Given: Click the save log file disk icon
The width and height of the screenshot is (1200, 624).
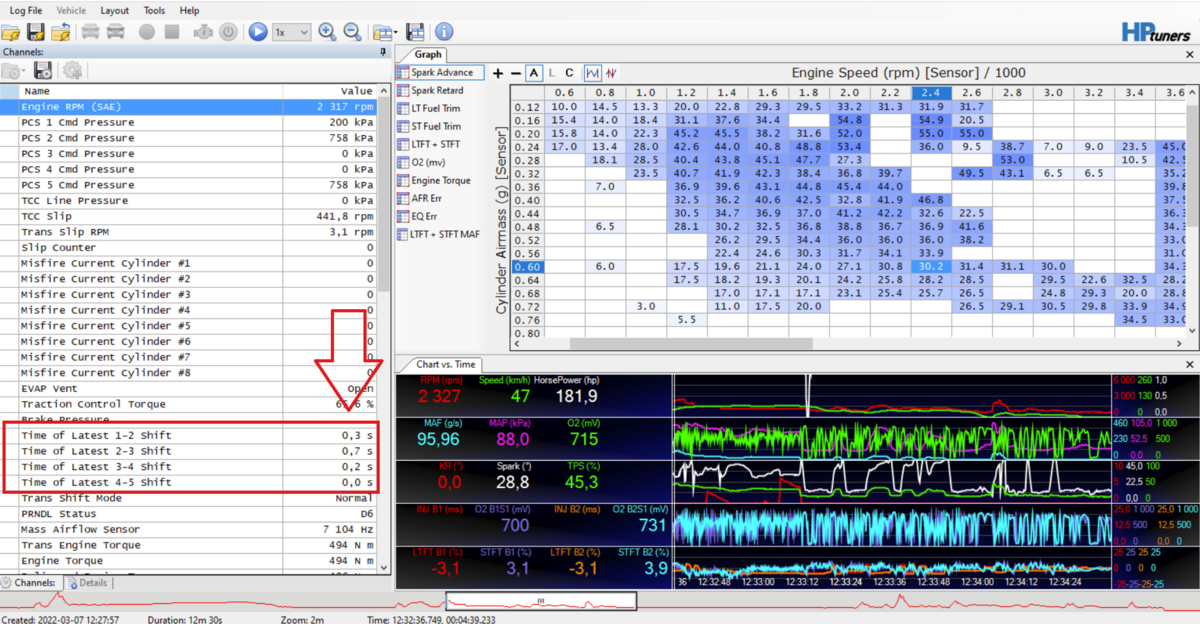Looking at the screenshot, I should [36, 32].
